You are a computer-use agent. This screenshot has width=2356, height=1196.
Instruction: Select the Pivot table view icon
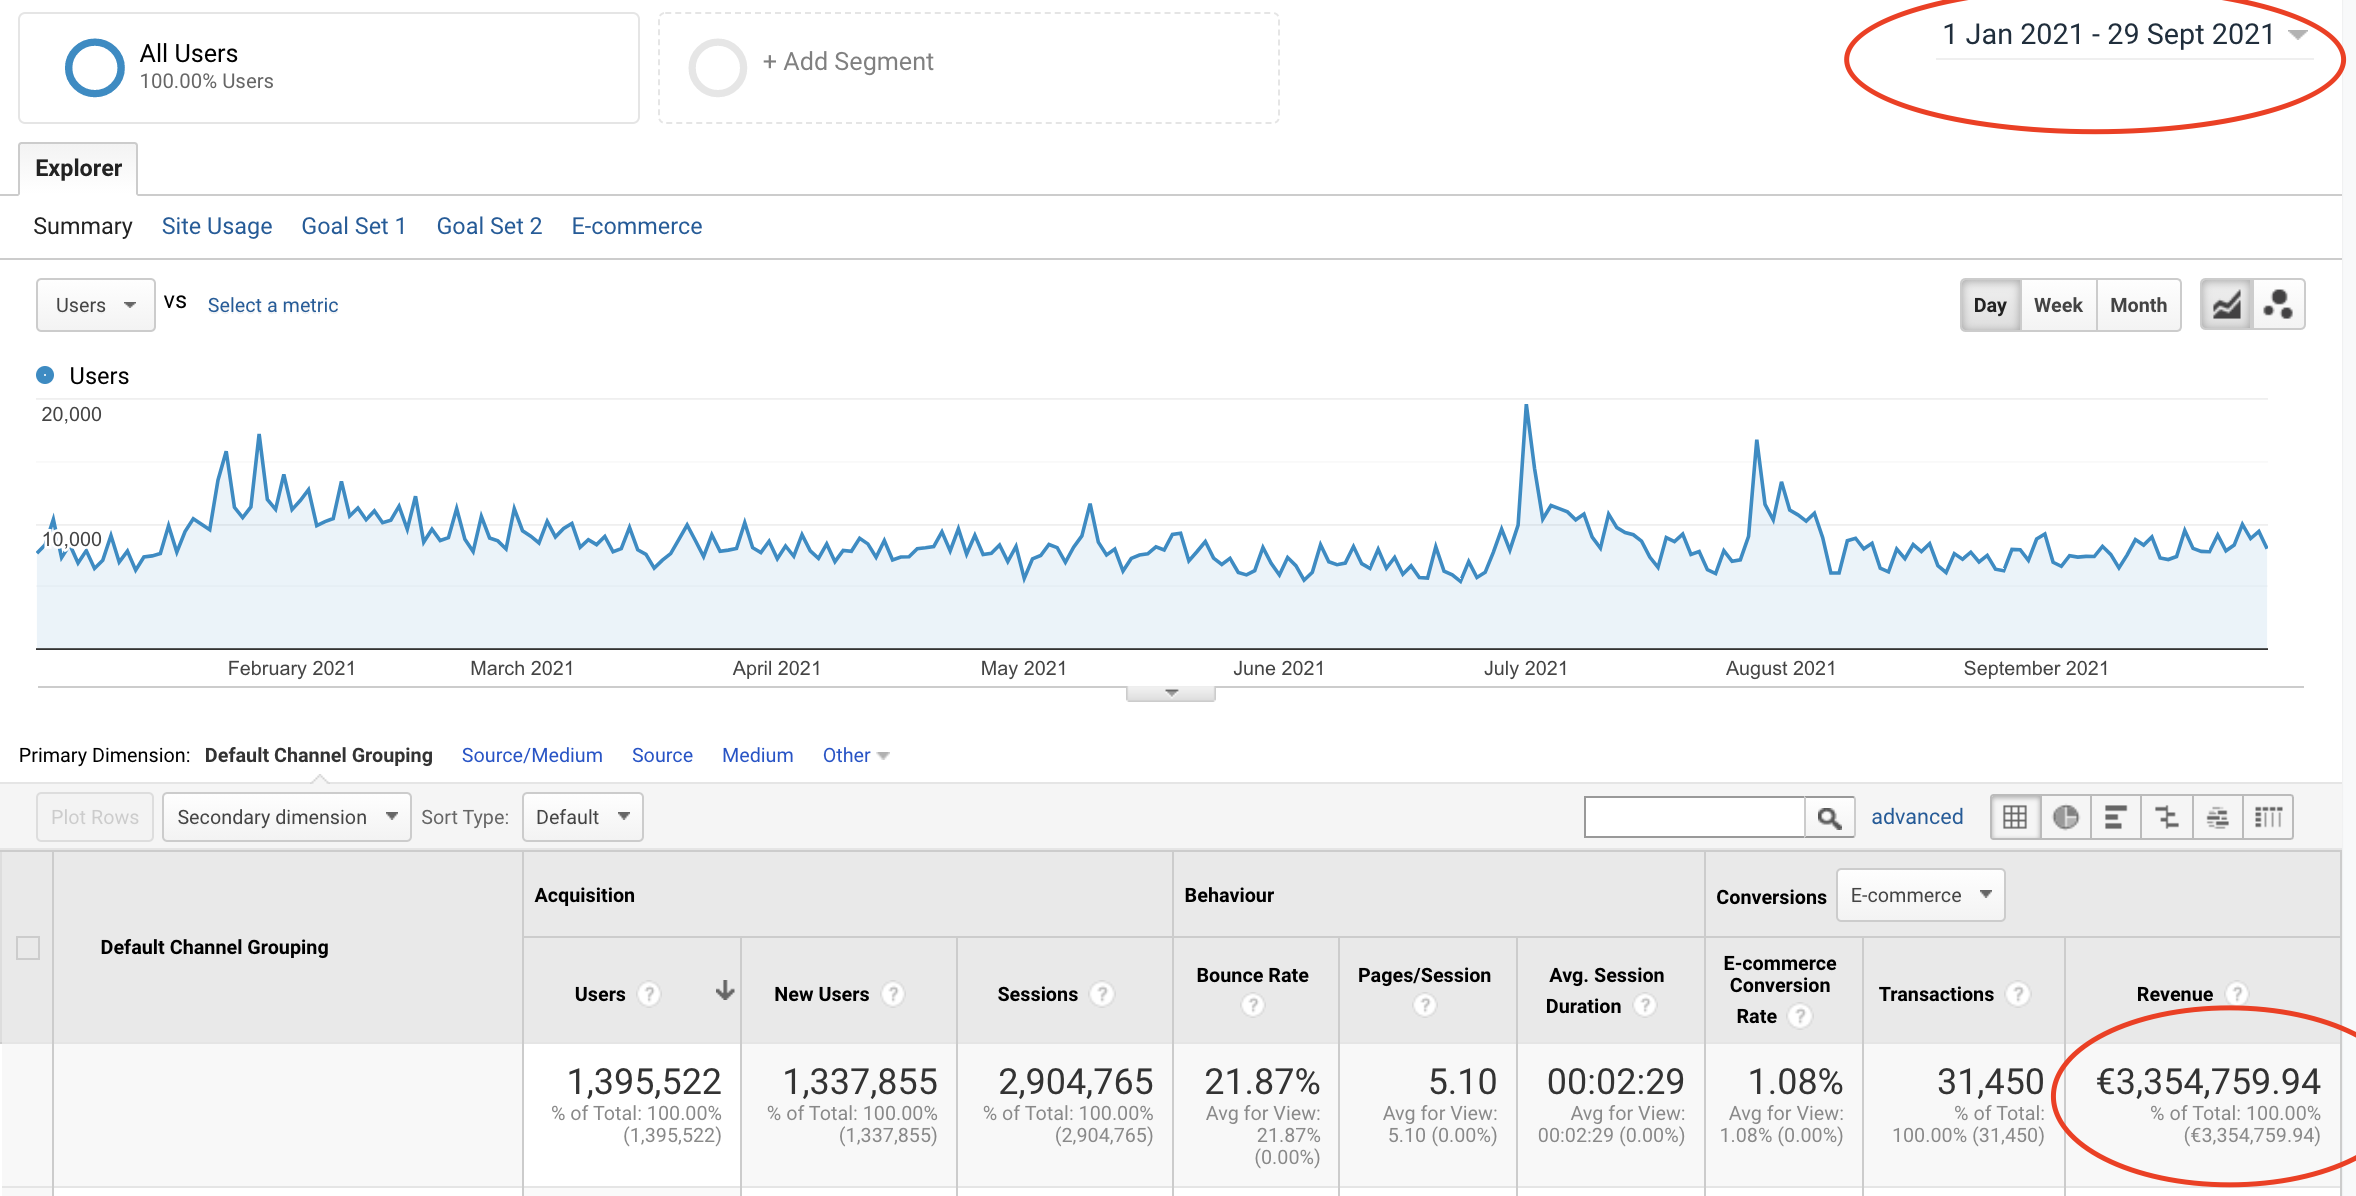pos(2268,817)
